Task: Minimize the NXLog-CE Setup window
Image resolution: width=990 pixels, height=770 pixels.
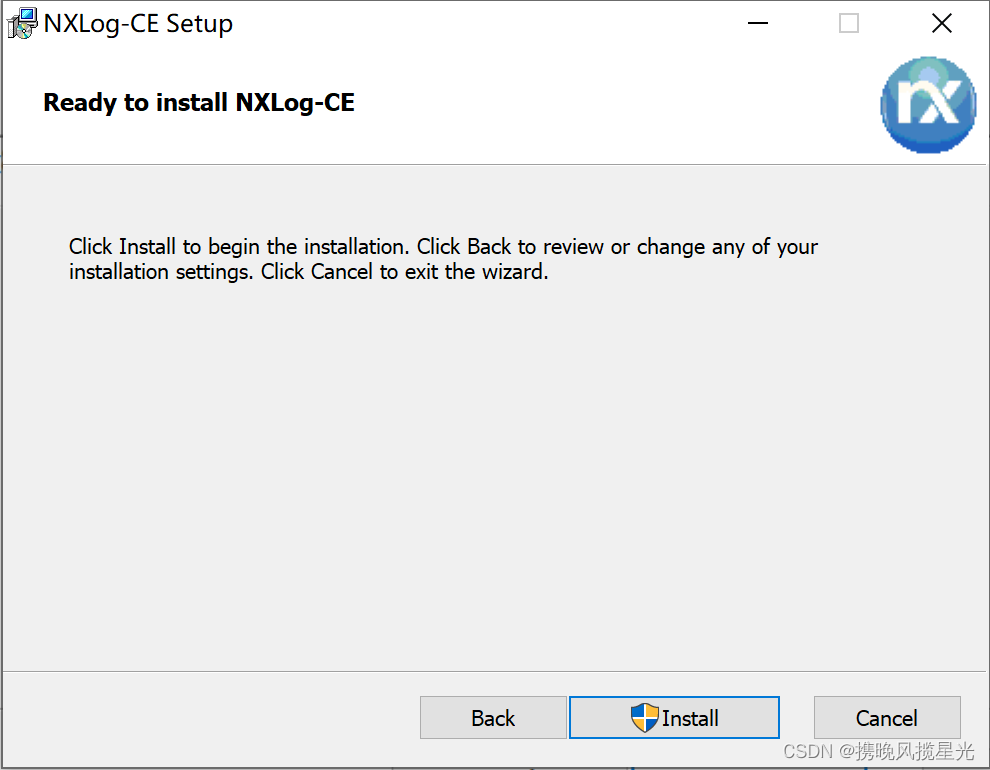Action: (x=757, y=22)
